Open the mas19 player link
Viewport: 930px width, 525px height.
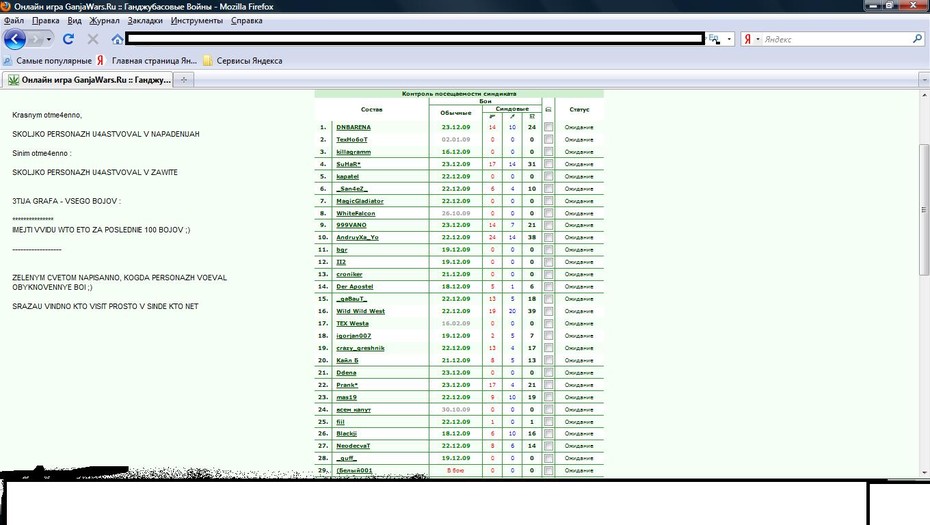point(346,397)
